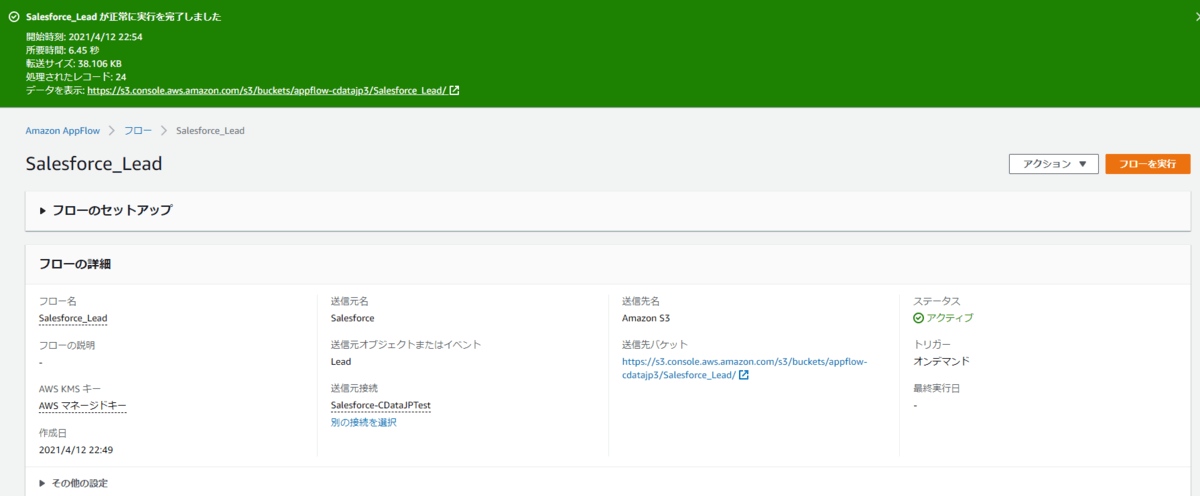The width and height of the screenshot is (1200, 496).
Task: Click the Salesforce_Lead page heading
Action: pyautogui.click(x=94, y=165)
